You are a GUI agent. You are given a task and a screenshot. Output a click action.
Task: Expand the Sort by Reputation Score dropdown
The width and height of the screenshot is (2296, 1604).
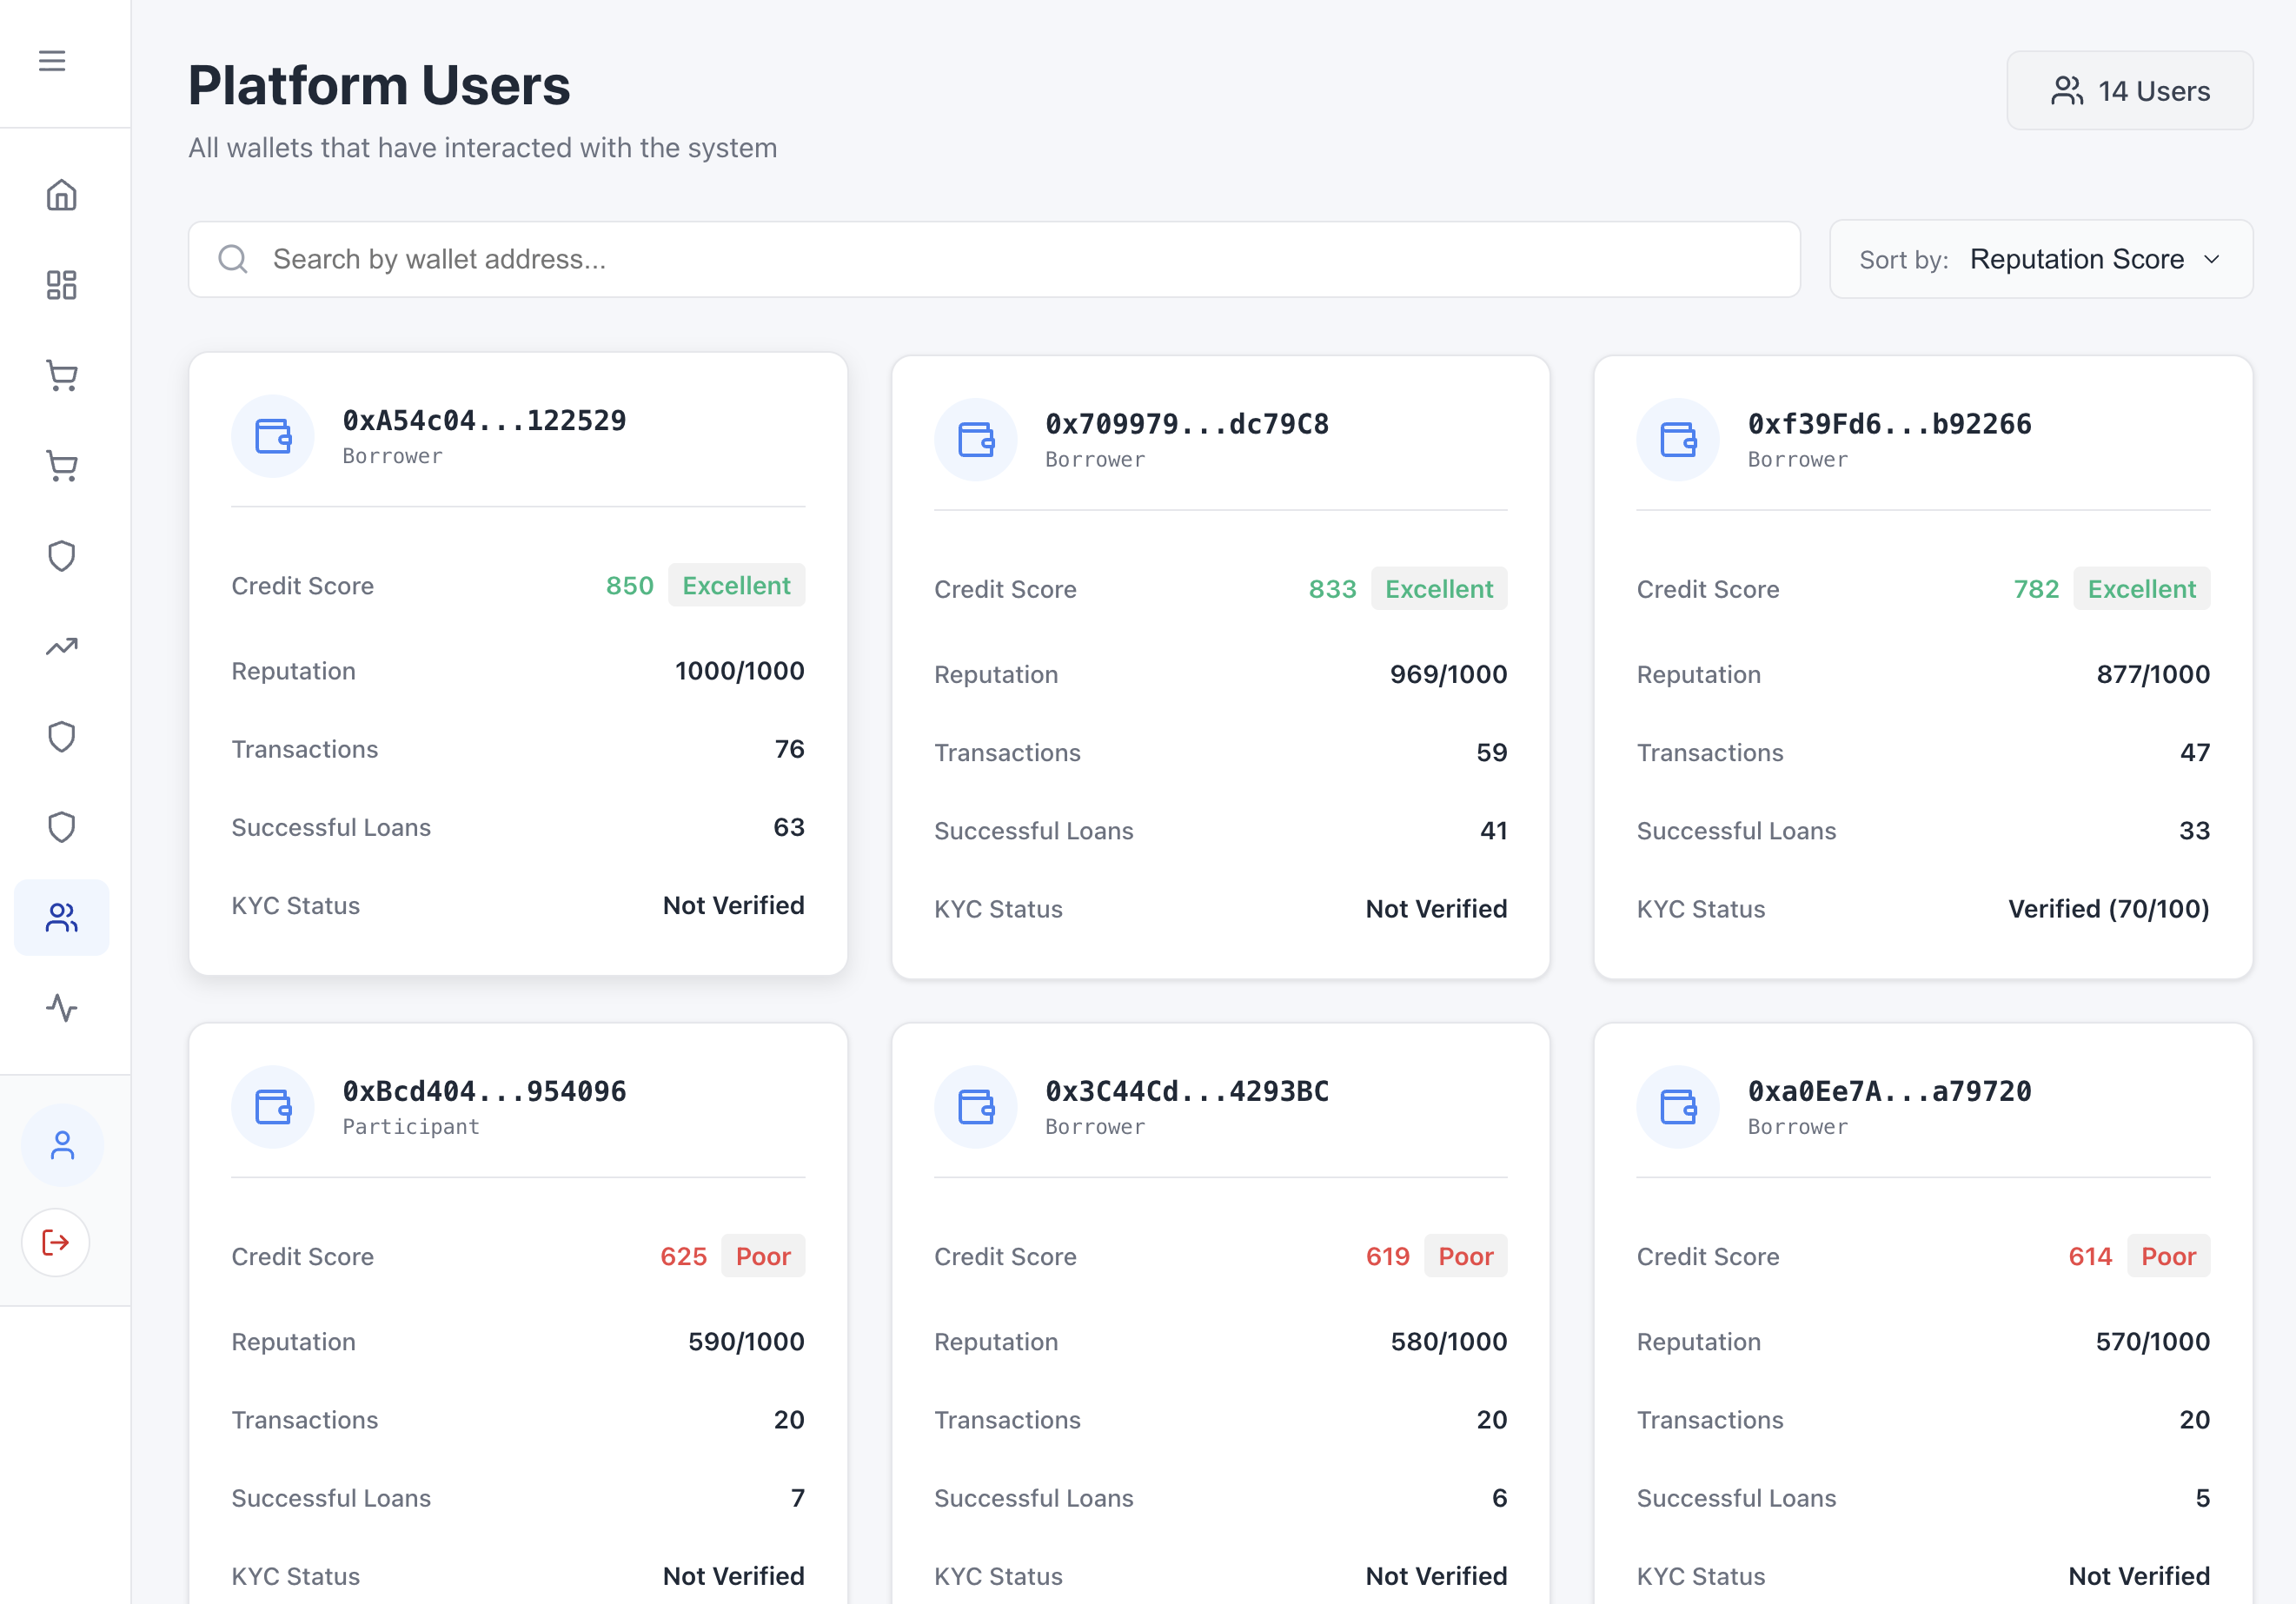point(2040,260)
